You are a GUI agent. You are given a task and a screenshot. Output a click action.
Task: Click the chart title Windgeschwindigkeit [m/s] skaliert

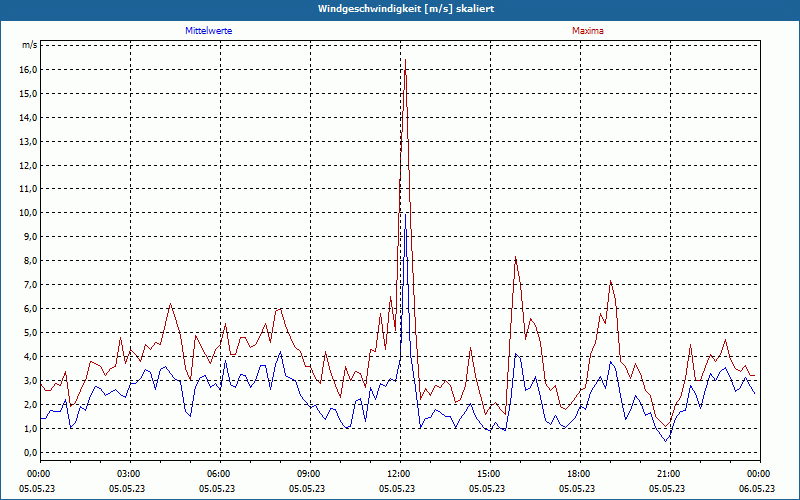pos(406,9)
